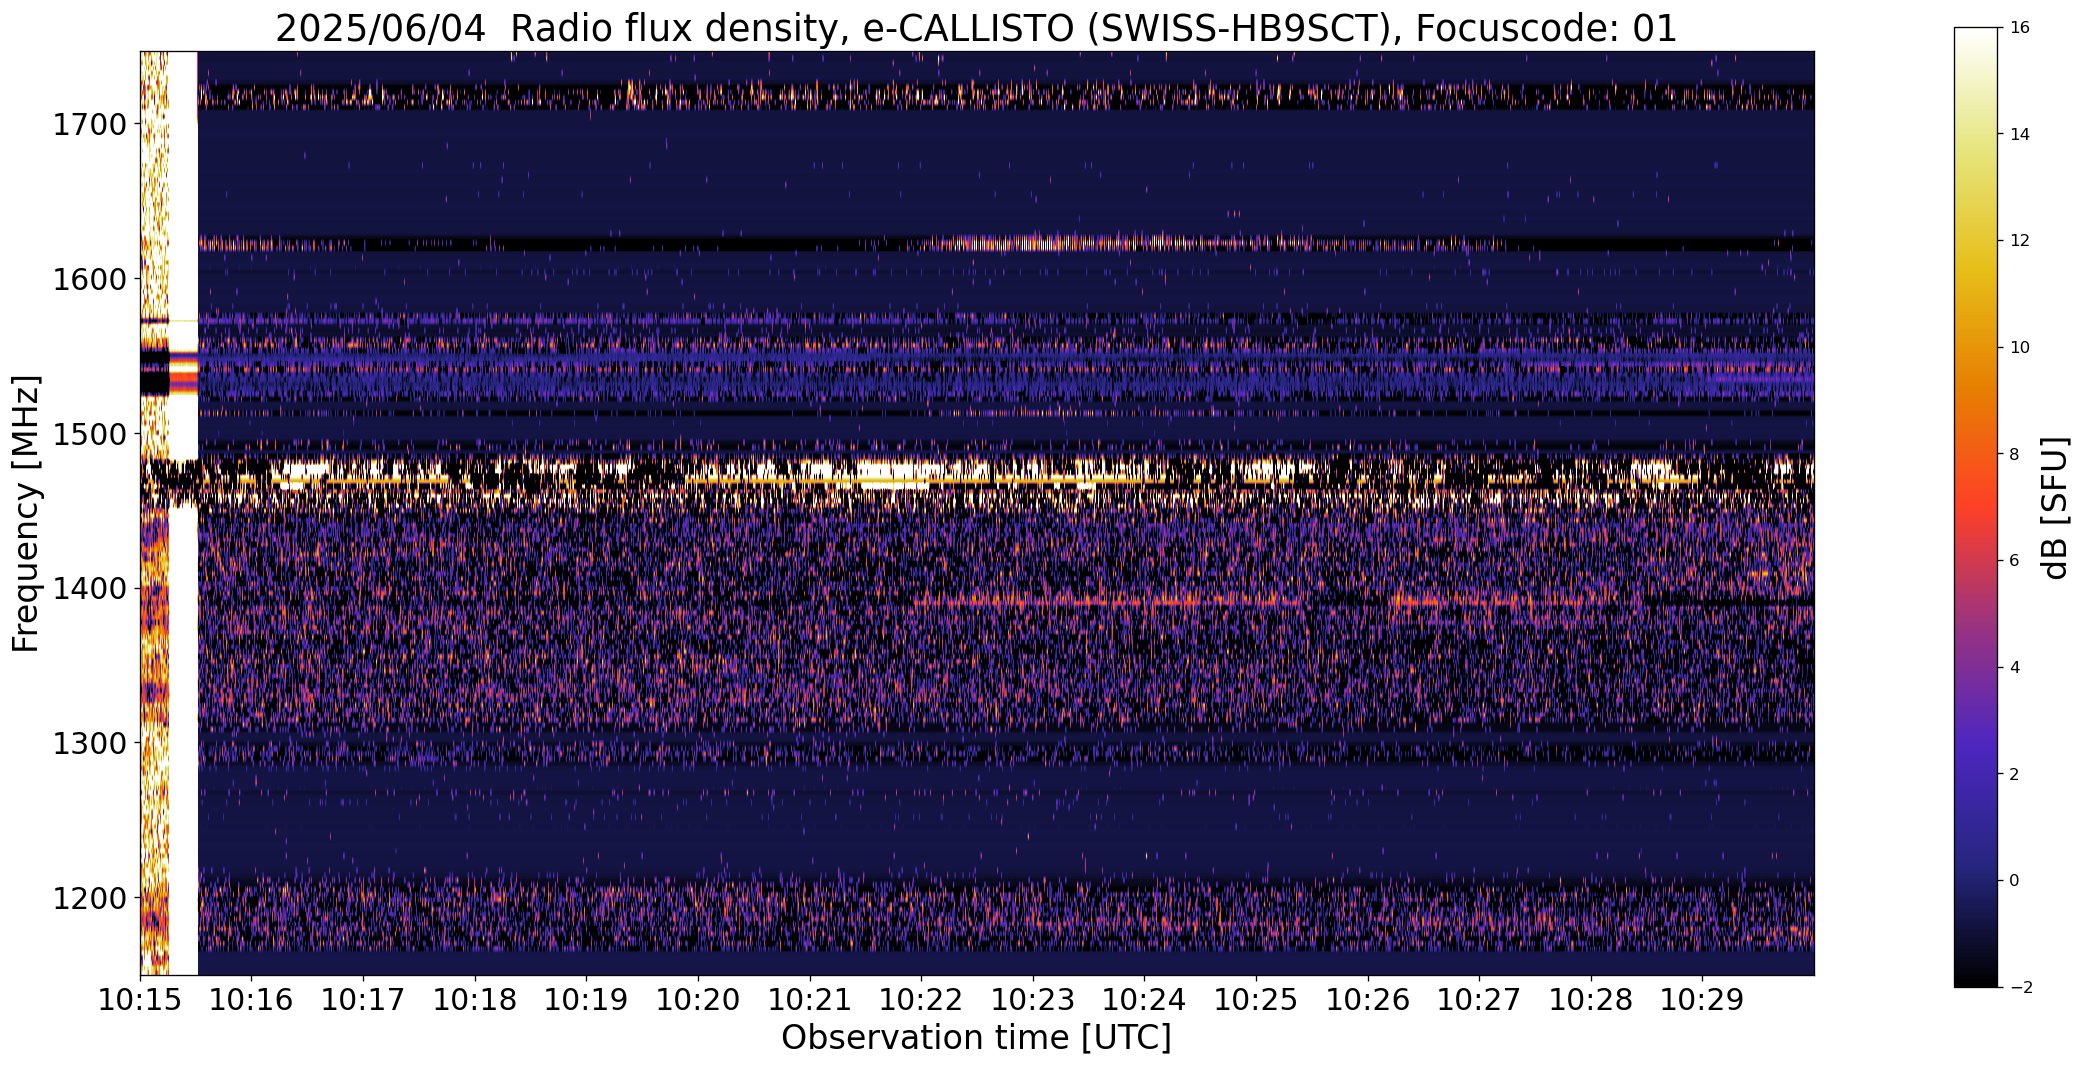Click the plot title mentioning e-CALLISTO SWISS-HB9SCT
The width and height of the screenshot is (2085, 1067).
point(976,28)
